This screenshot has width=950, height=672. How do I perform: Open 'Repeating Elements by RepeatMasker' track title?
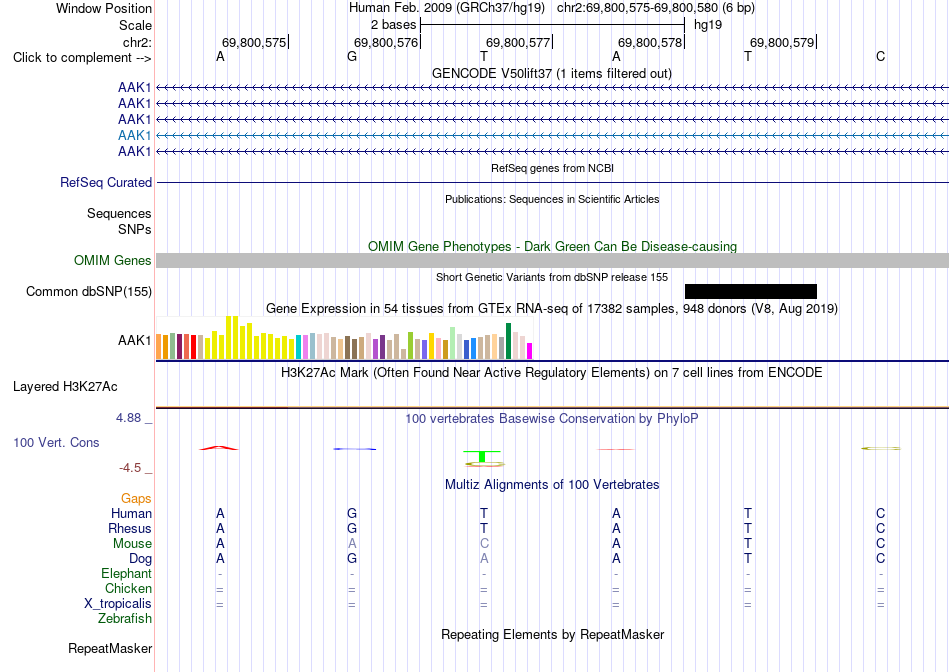coord(552,634)
